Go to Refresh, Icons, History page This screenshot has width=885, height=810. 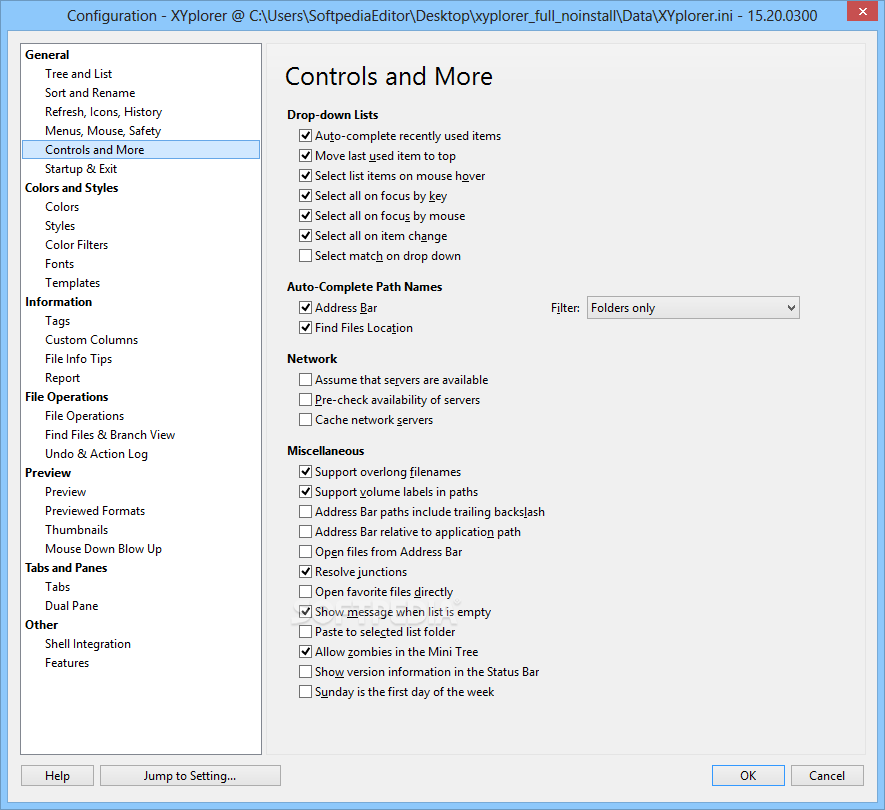coord(103,112)
